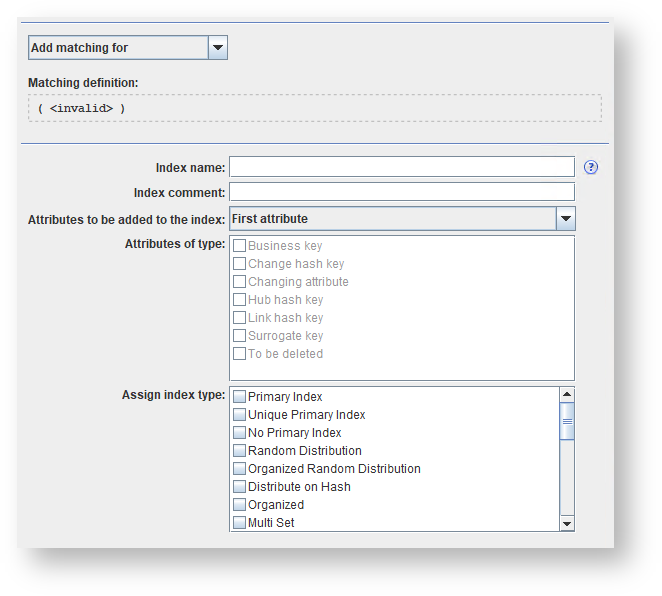The width and height of the screenshot is (662, 596).
Task: Click the index type list scroll-up arrow
Action: point(567,395)
